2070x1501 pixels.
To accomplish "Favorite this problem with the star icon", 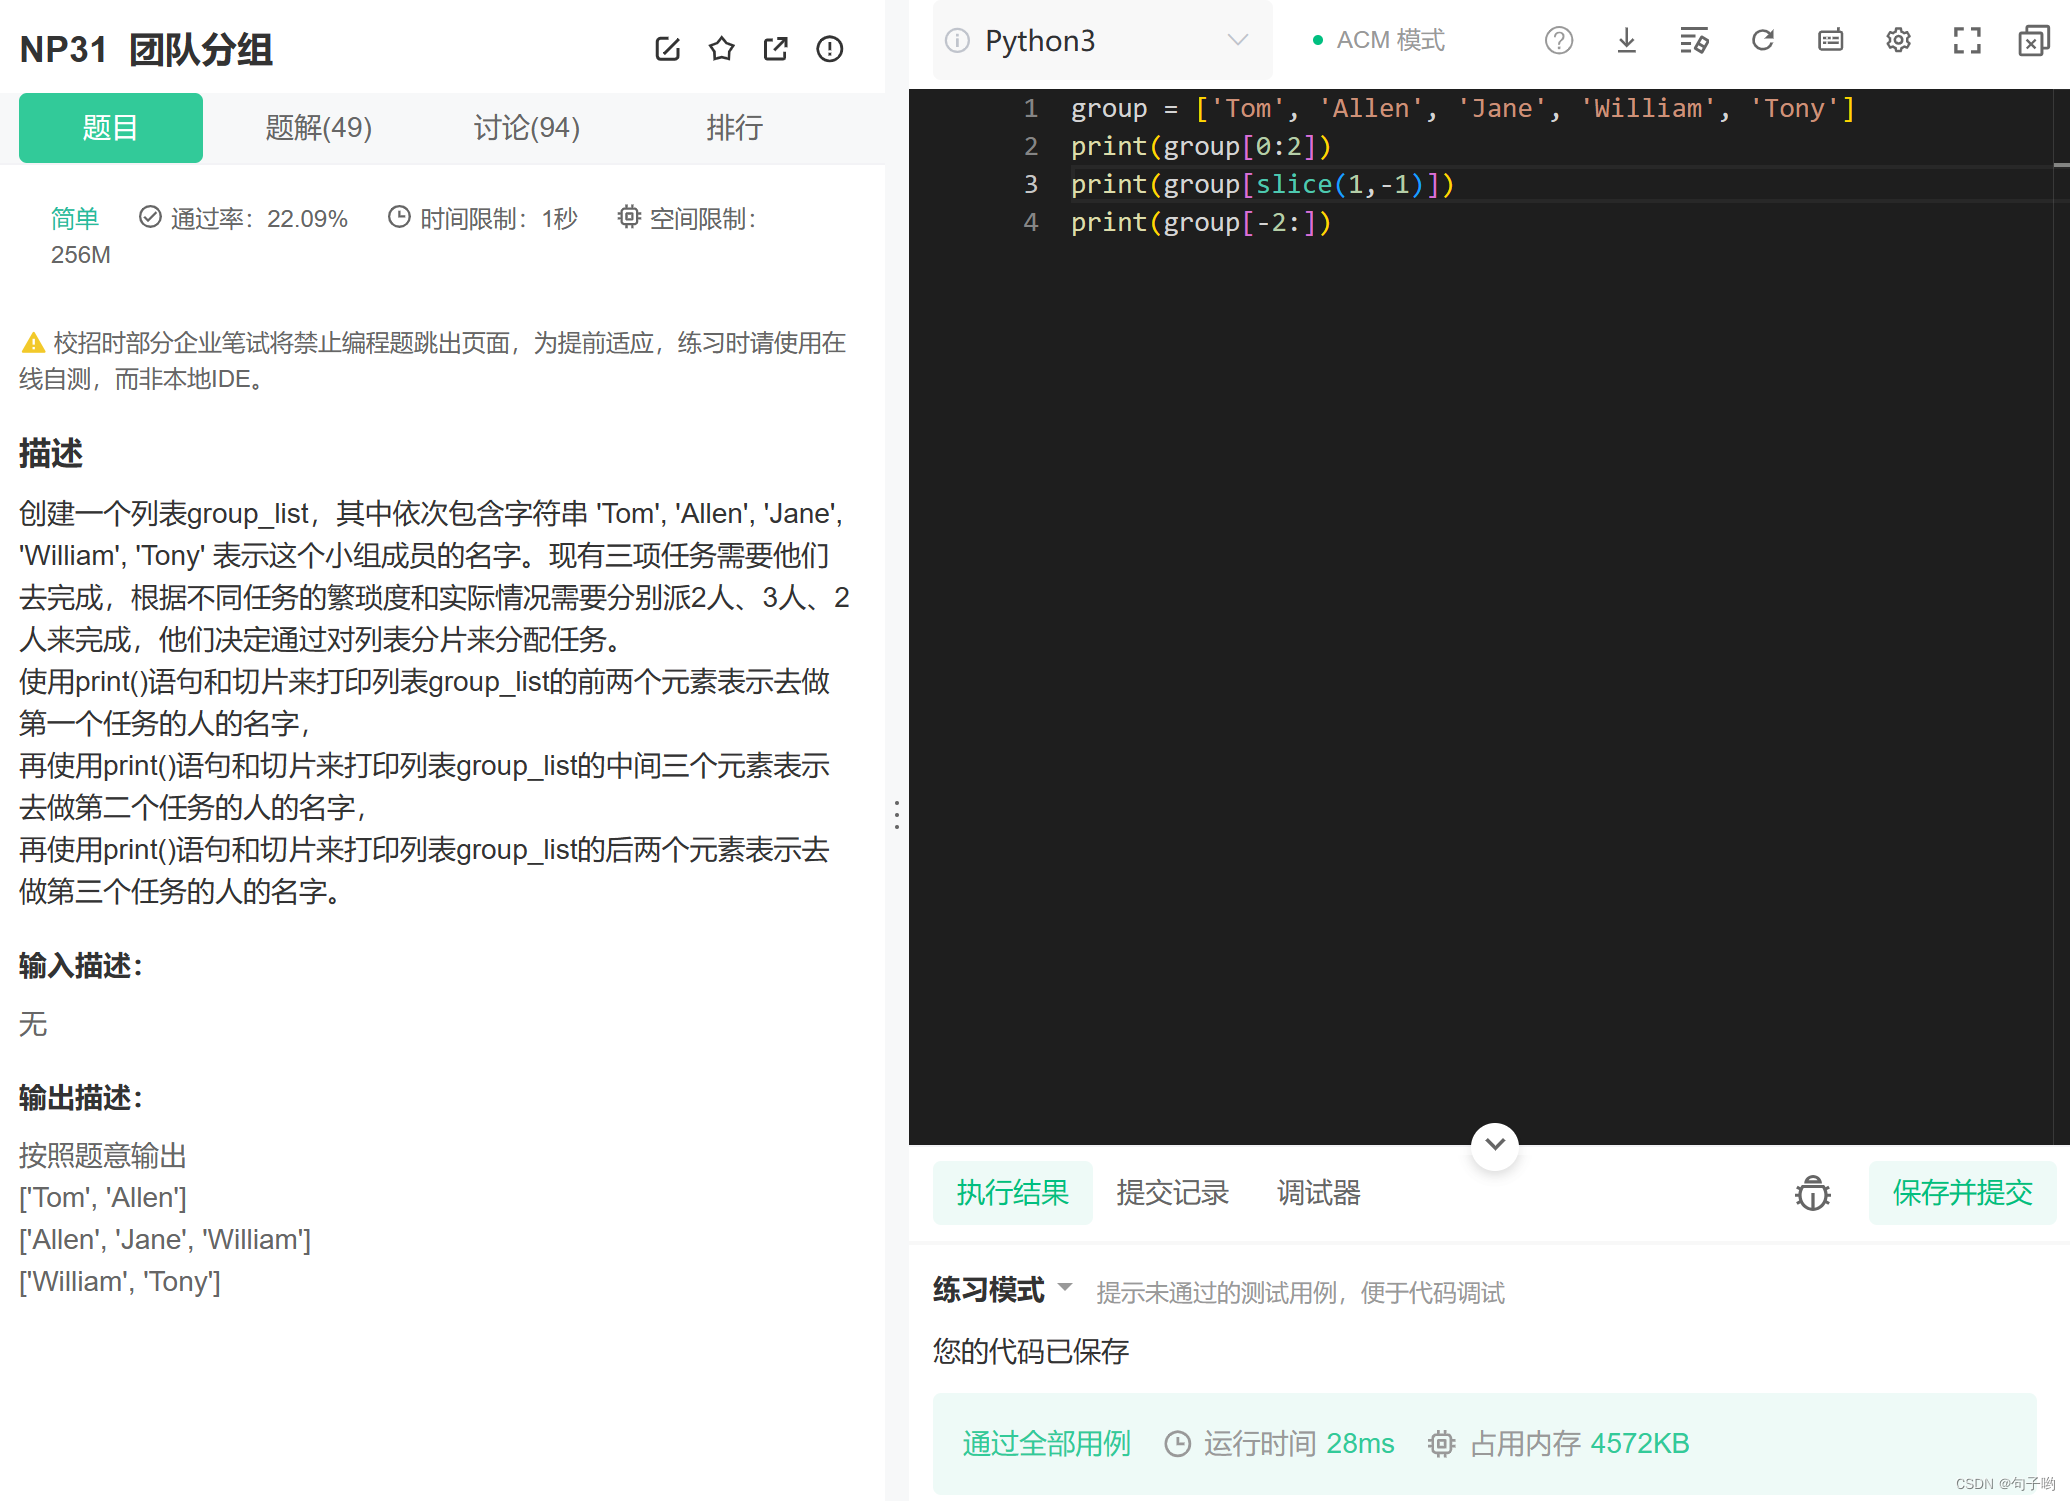I will 721,48.
